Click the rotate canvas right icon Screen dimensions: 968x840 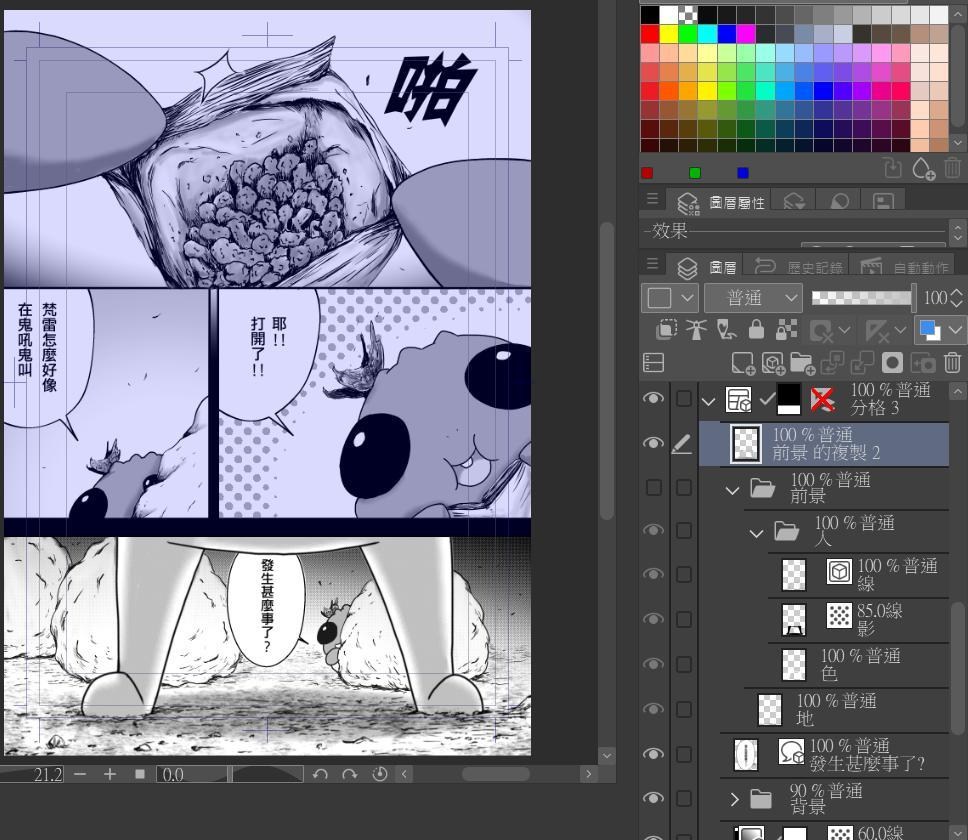click(349, 774)
